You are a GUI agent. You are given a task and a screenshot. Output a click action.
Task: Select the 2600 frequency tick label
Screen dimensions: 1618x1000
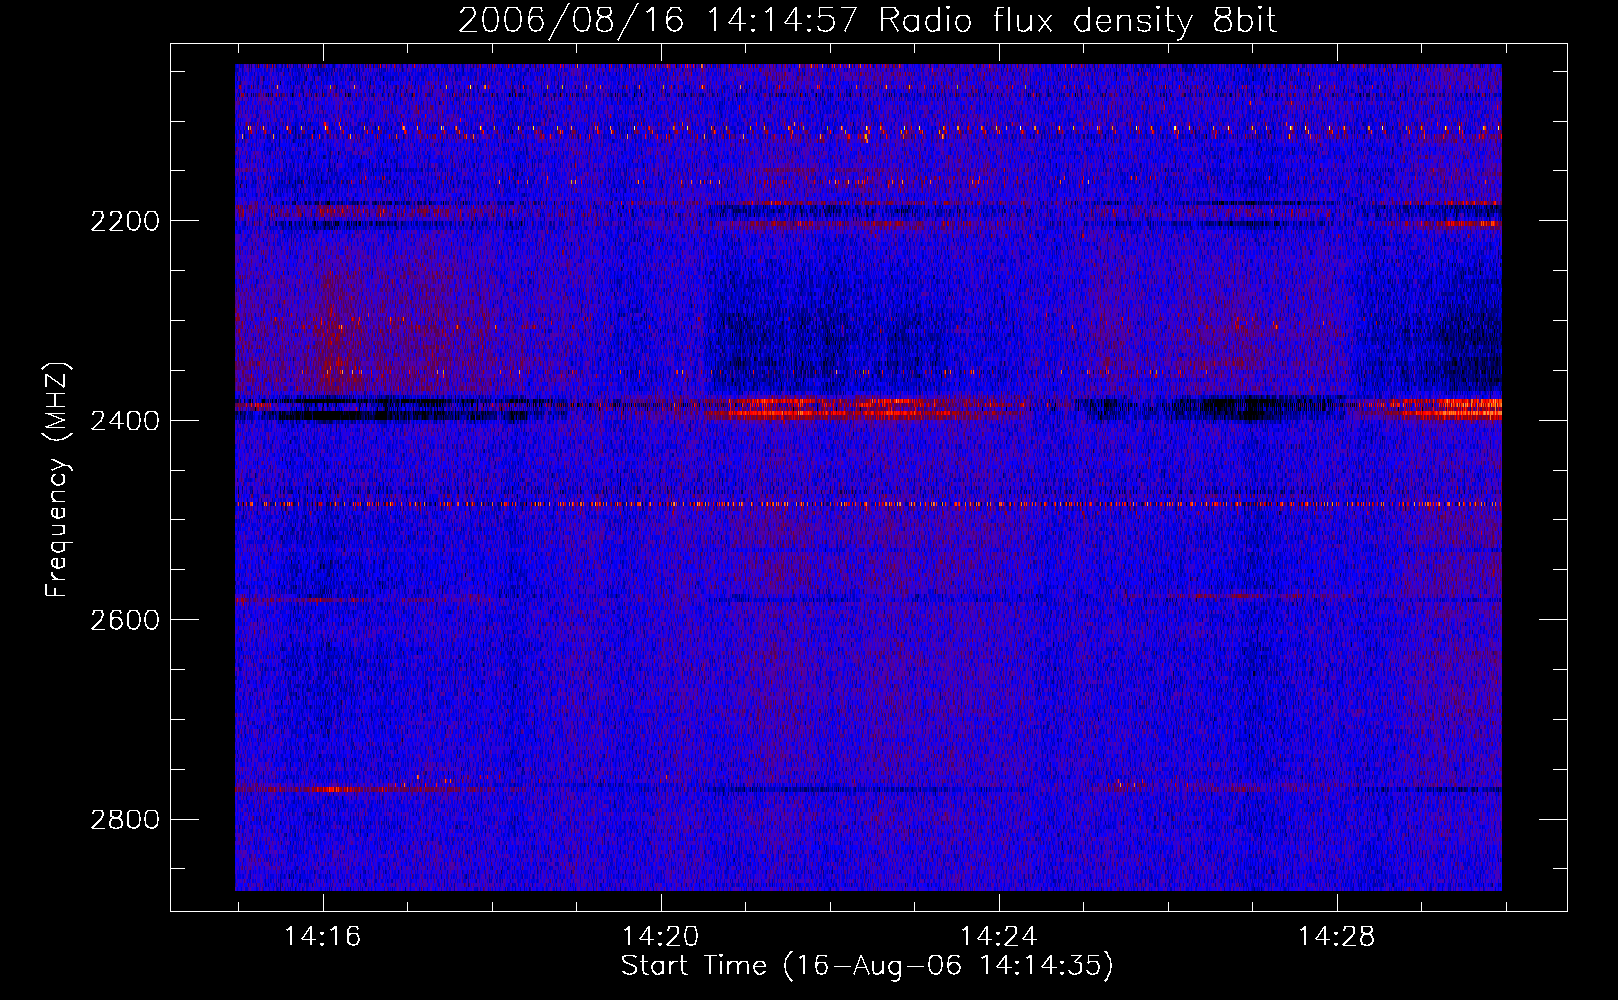point(125,620)
